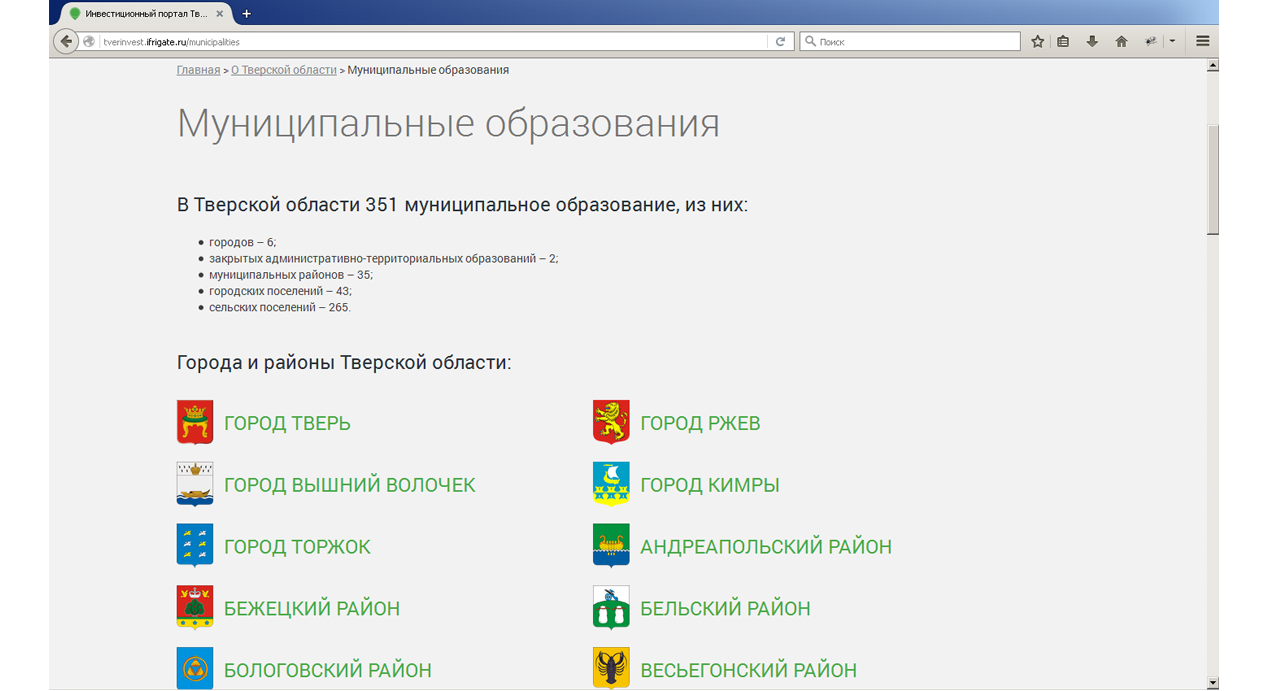Reload the page with the refresh icon
The width and height of the screenshot is (1264, 691).
pyautogui.click(x=780, y=42)
